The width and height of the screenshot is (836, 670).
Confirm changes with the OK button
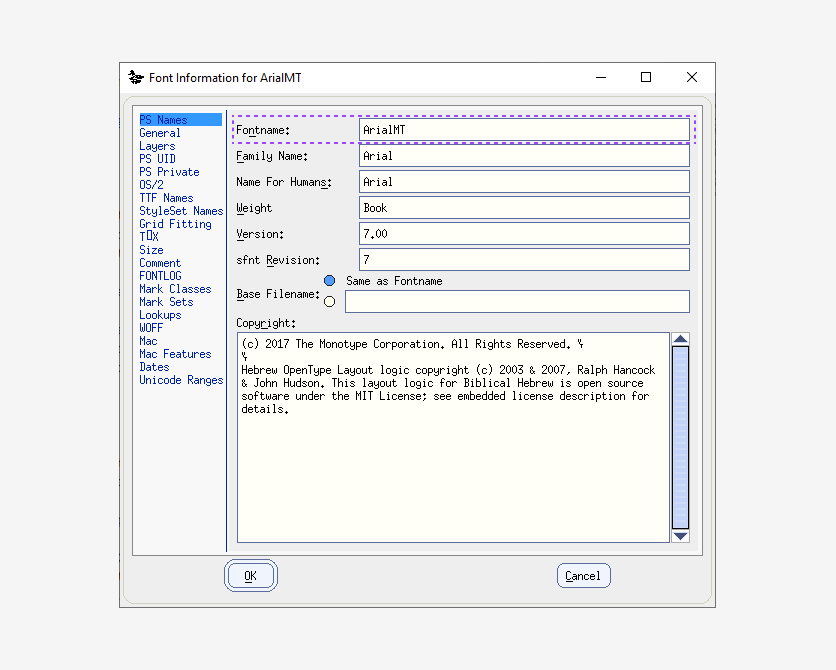pyautogui.click(x=250, y=575)
